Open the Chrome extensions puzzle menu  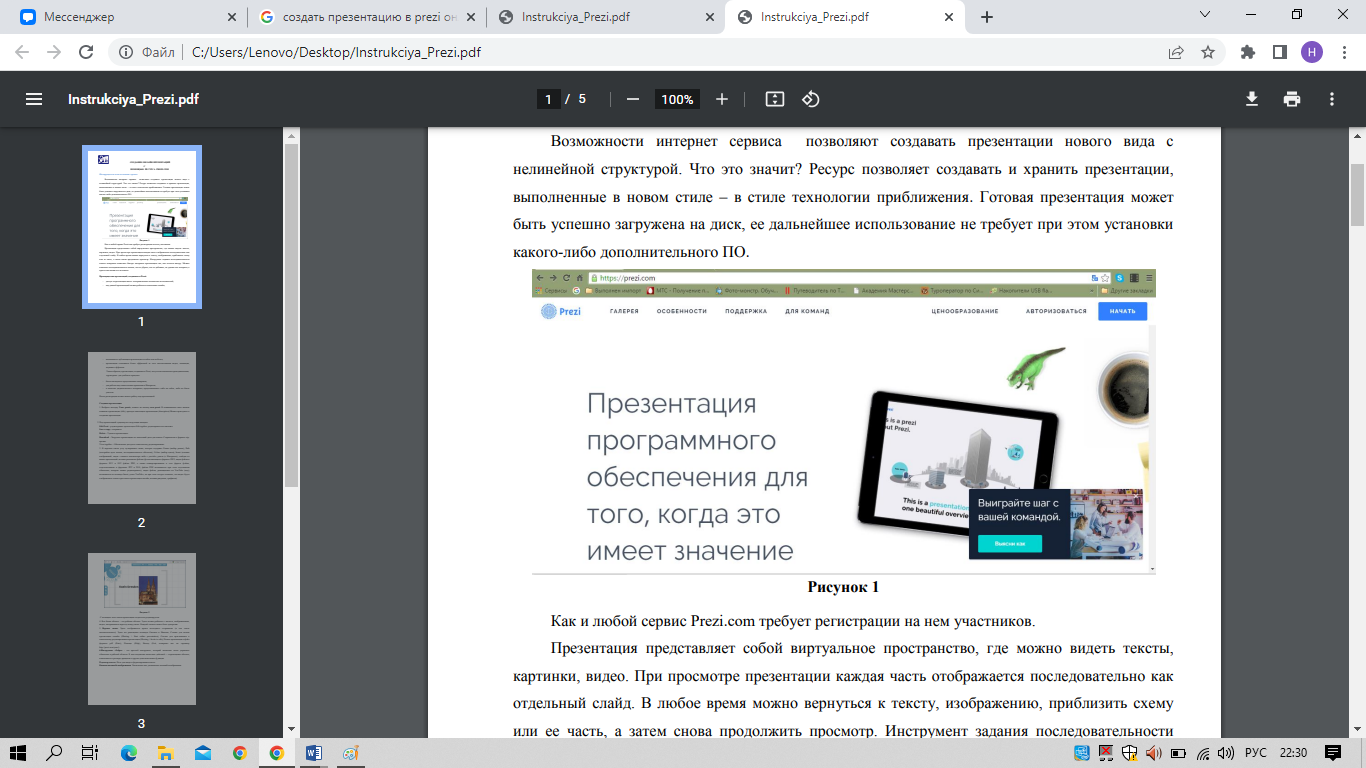(x=1247, y=52)
